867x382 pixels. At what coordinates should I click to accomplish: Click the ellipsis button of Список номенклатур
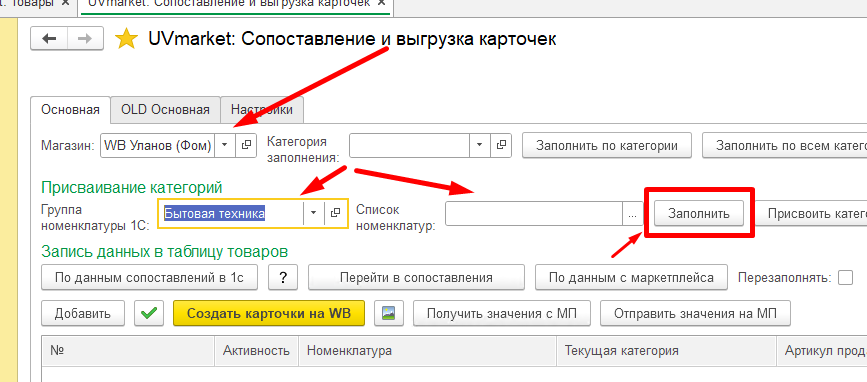[x=633, y=213]
